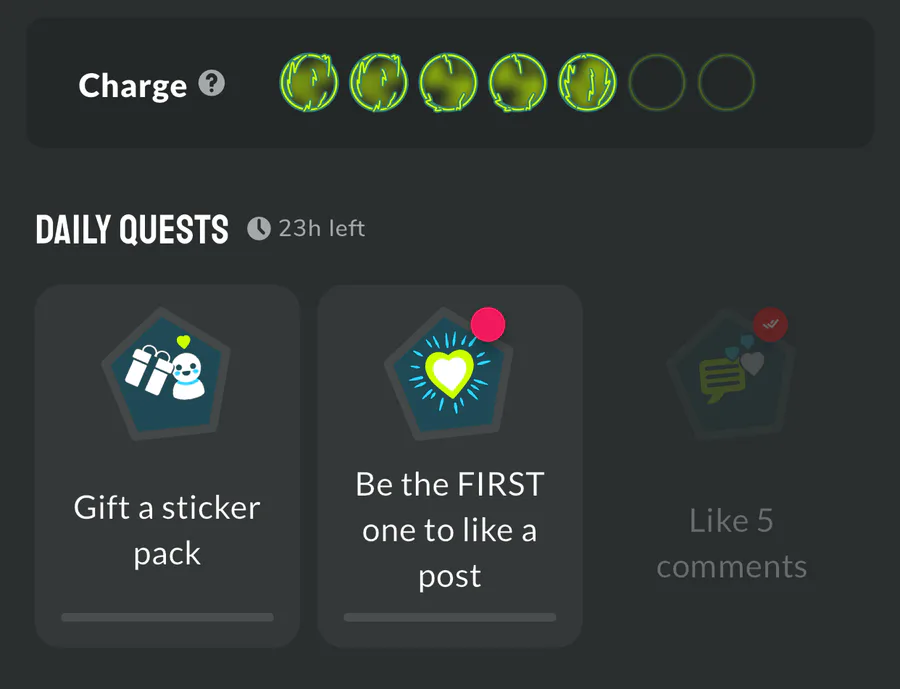Open the "Gift a sticker pack" quest
900x689 pixels.
coord(167,530)
